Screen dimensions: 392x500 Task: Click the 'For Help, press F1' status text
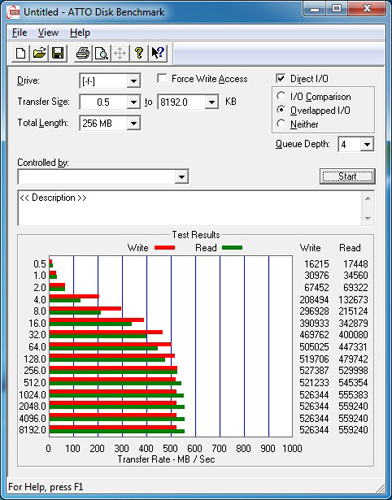pyautogui.click(x=45, y=487)
